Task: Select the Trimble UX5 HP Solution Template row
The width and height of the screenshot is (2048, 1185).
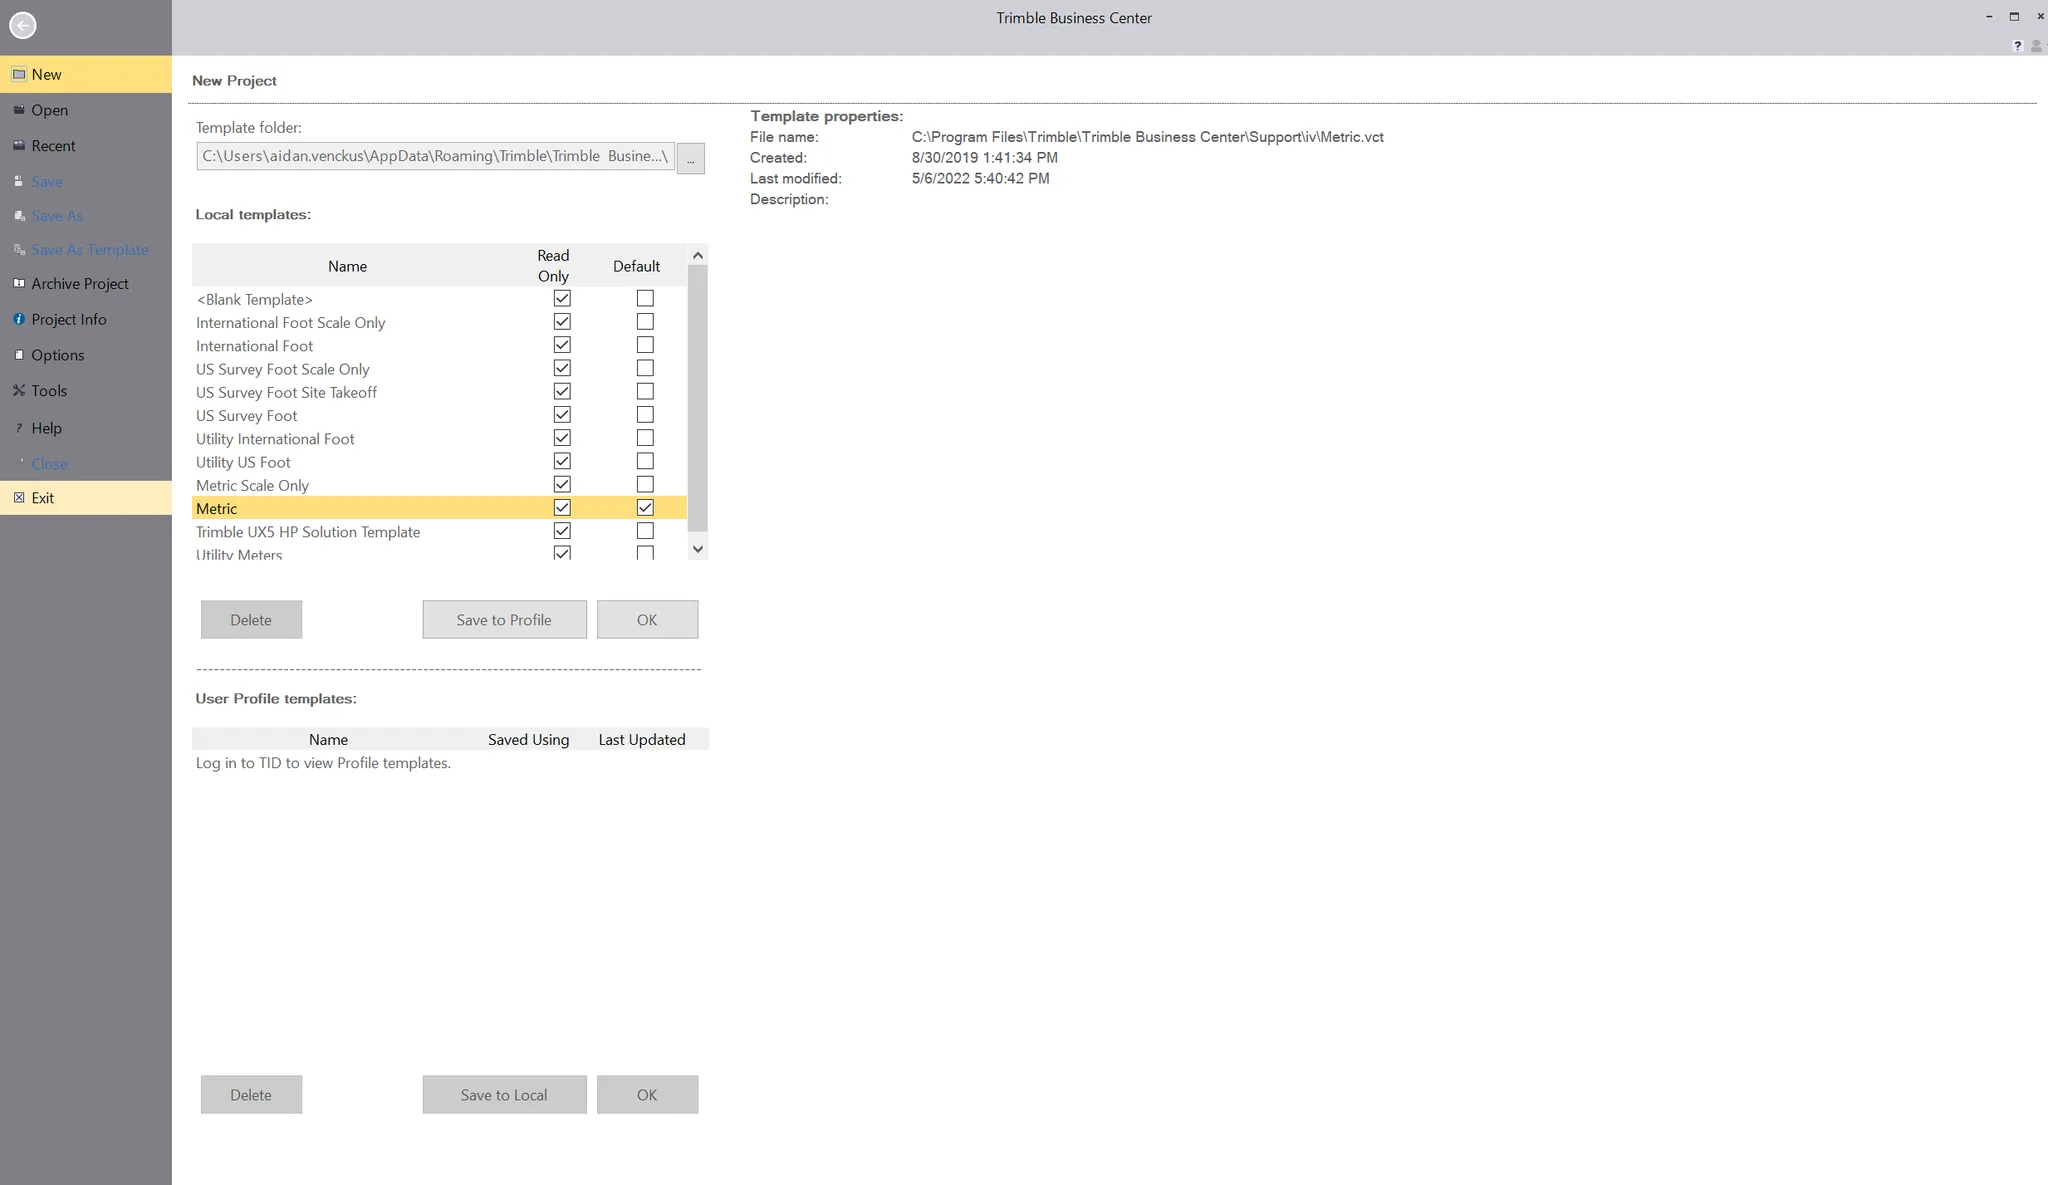Action: coord(439,531)
